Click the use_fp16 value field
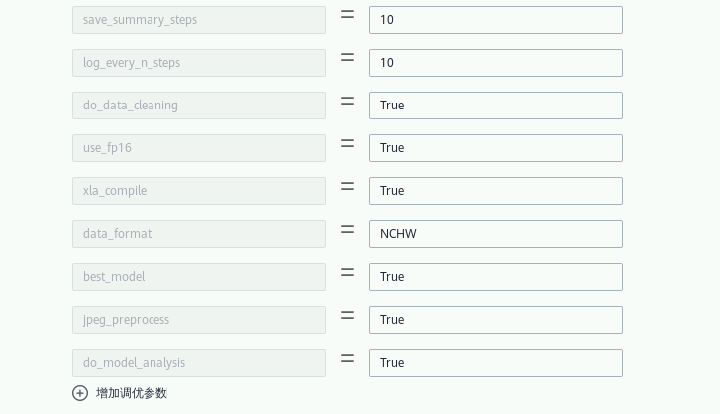The image size is (720, 414). pos(495,148)
